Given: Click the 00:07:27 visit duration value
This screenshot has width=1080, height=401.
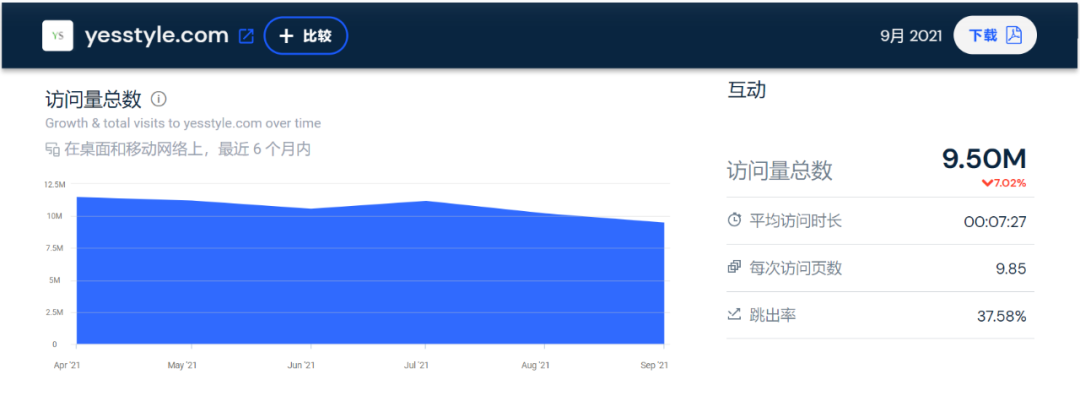Looking at the screenshot, I should point(995,221).
